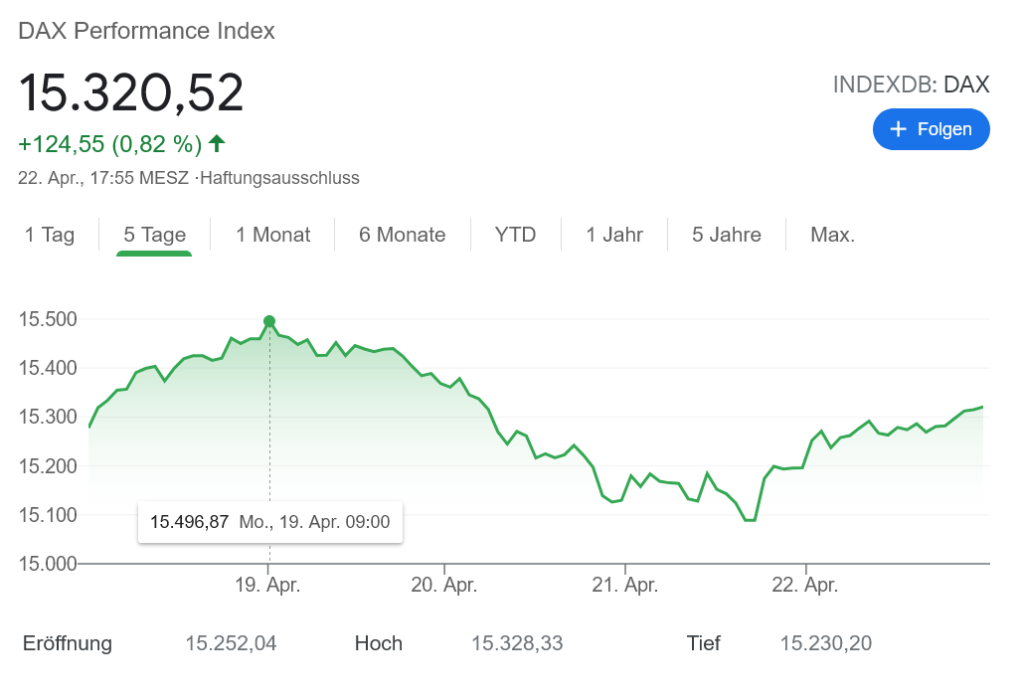Image resolution: width=1024 pixels, height=698 pixels.
Task: Click the 21. Apr. date axis label
Action: click(625, 586)
